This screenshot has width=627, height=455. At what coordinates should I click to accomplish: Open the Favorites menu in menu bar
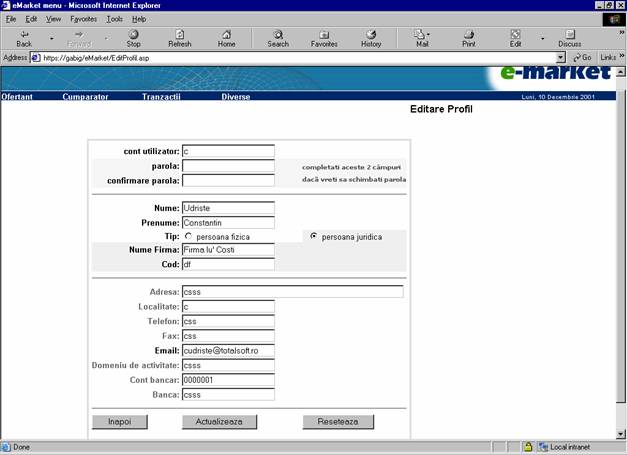[83, 19]
